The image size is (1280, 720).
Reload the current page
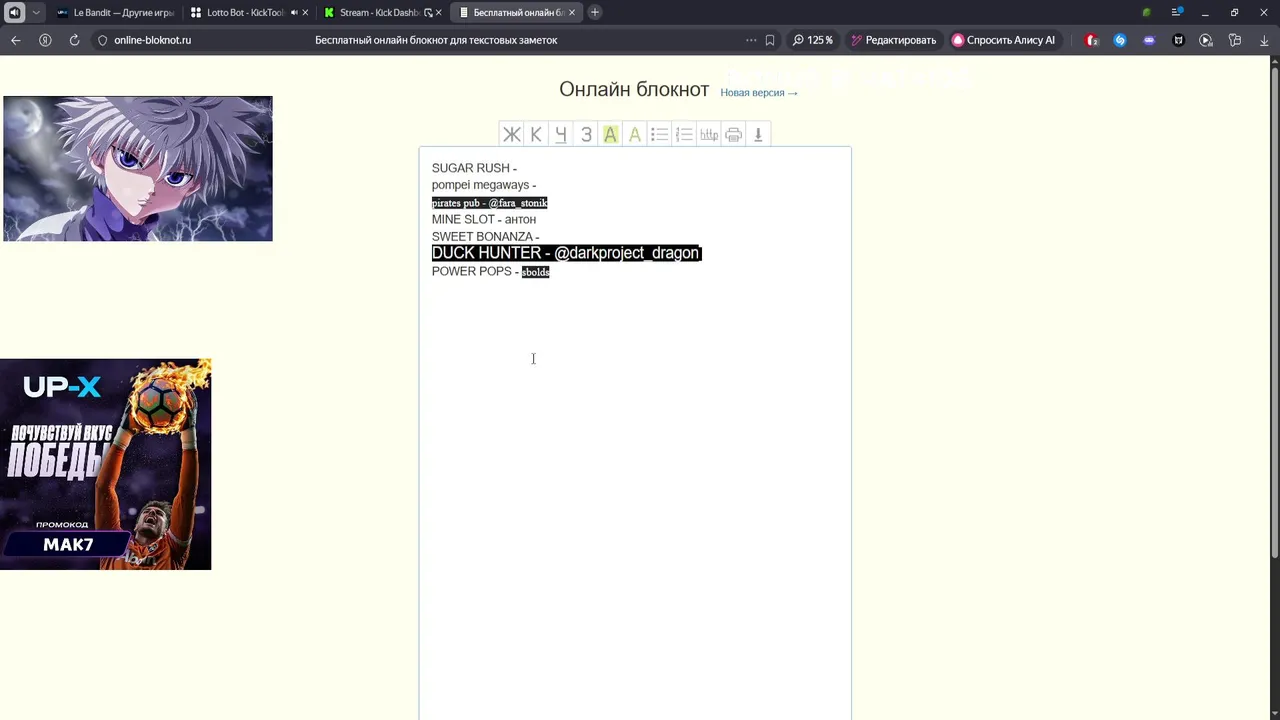coord(74,40)
